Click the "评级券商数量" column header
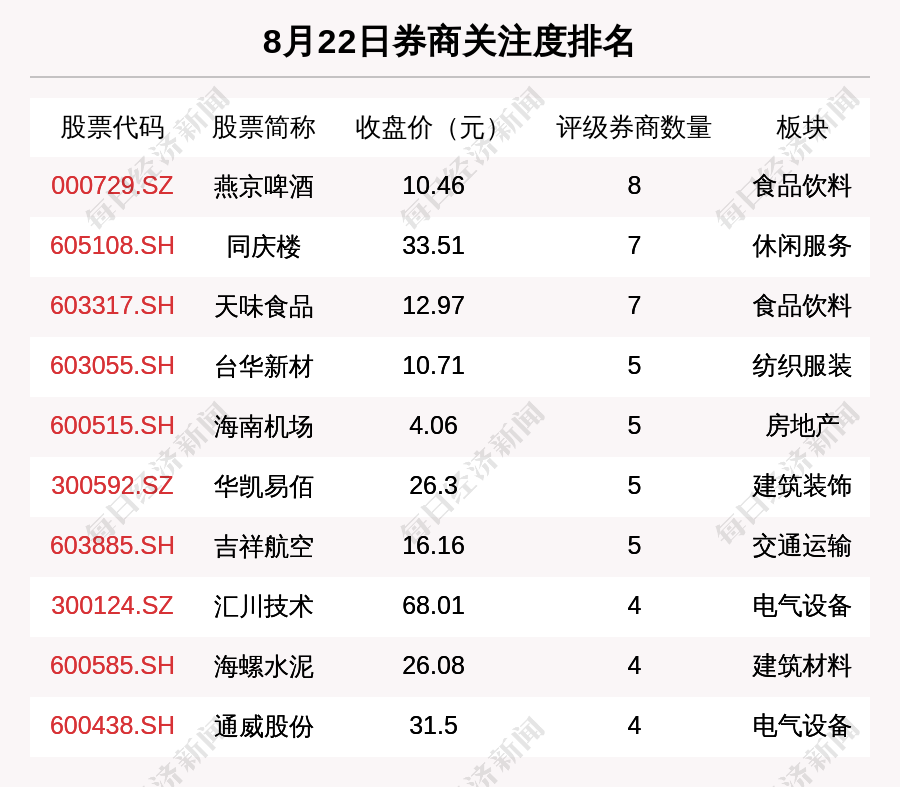 tap(634, 127)
